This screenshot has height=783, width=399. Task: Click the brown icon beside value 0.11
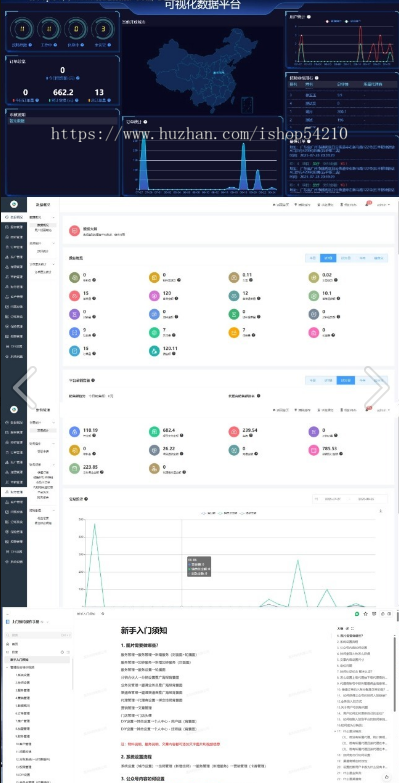[x=234, y=277]
